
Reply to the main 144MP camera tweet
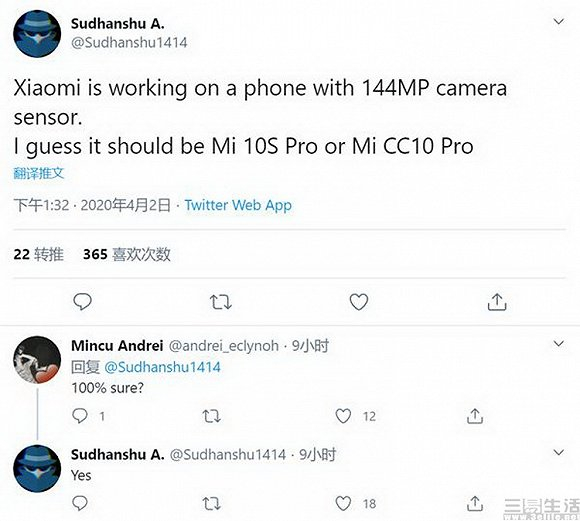click(82, 302)
